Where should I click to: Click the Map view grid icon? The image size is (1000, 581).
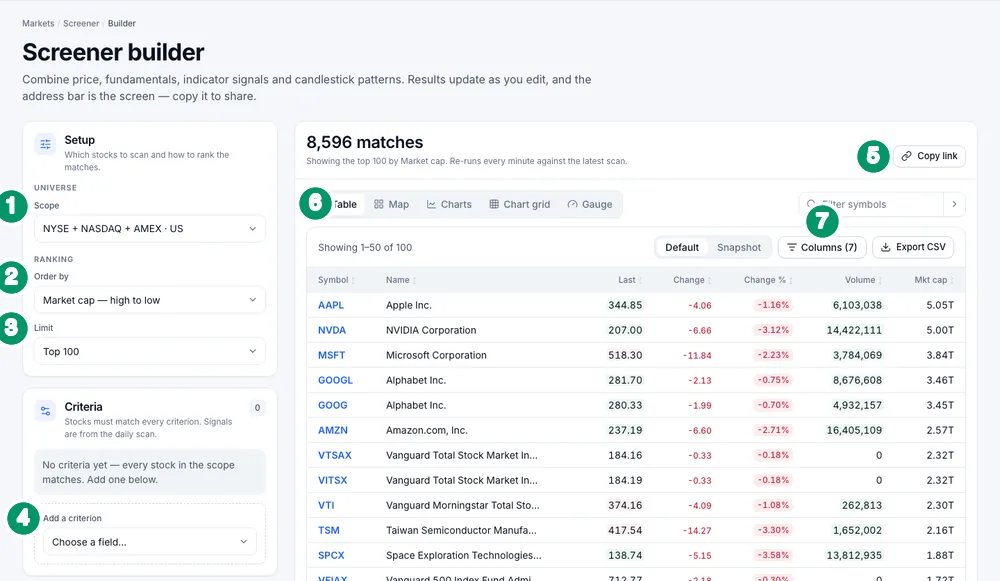[379, 204]
